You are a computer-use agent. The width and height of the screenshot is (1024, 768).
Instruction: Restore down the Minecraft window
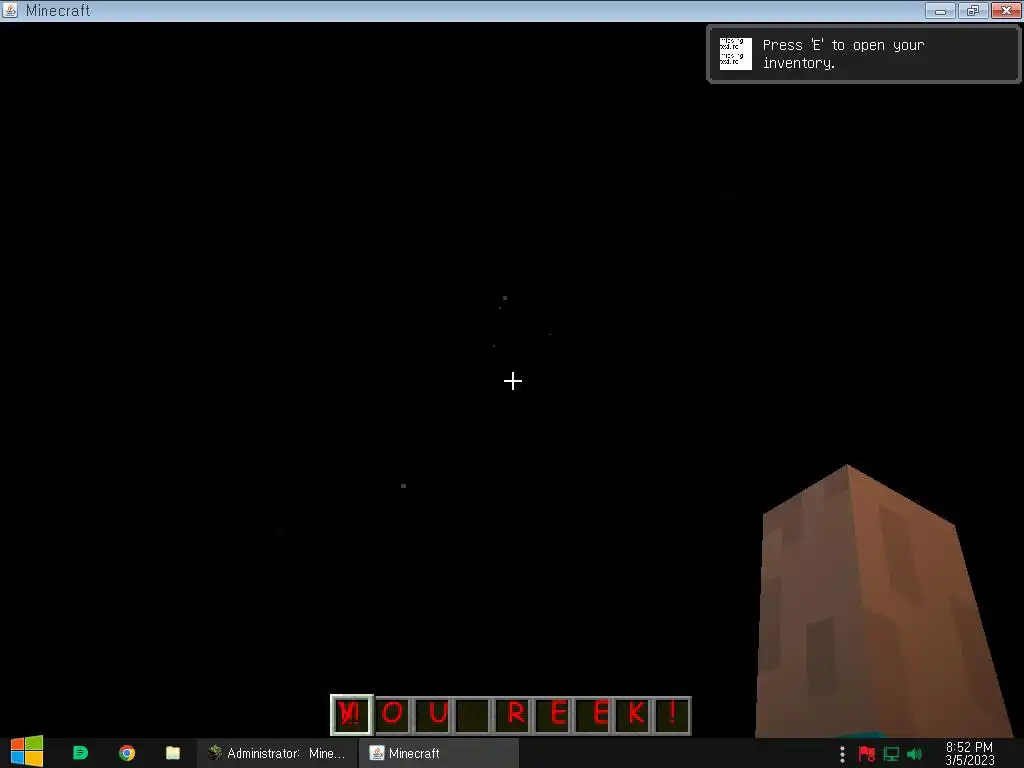pyautogui.click(x=972, y=10)
